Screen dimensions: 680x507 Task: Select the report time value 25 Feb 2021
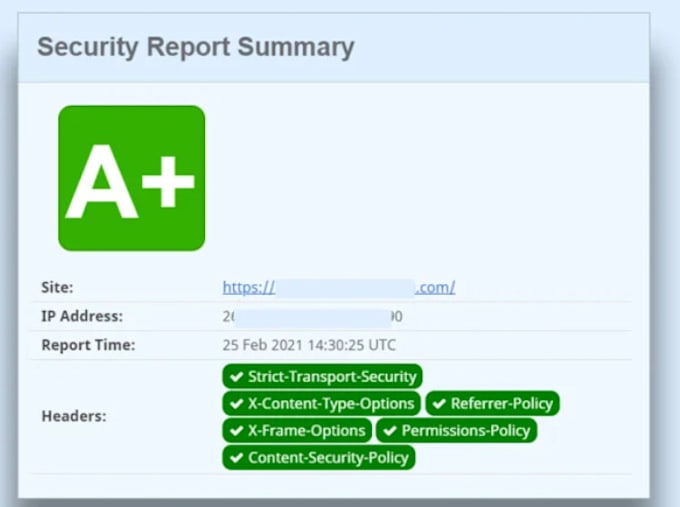tap(309, 345)
